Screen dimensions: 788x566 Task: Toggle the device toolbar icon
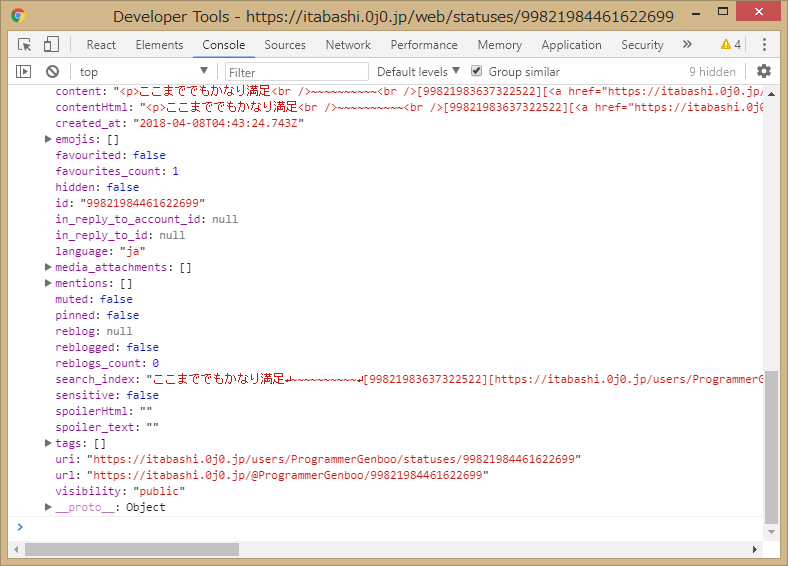51,45
